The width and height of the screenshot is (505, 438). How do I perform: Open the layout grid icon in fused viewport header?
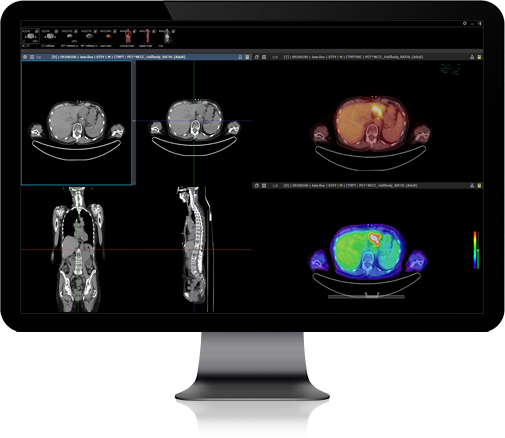pos(264,57)
